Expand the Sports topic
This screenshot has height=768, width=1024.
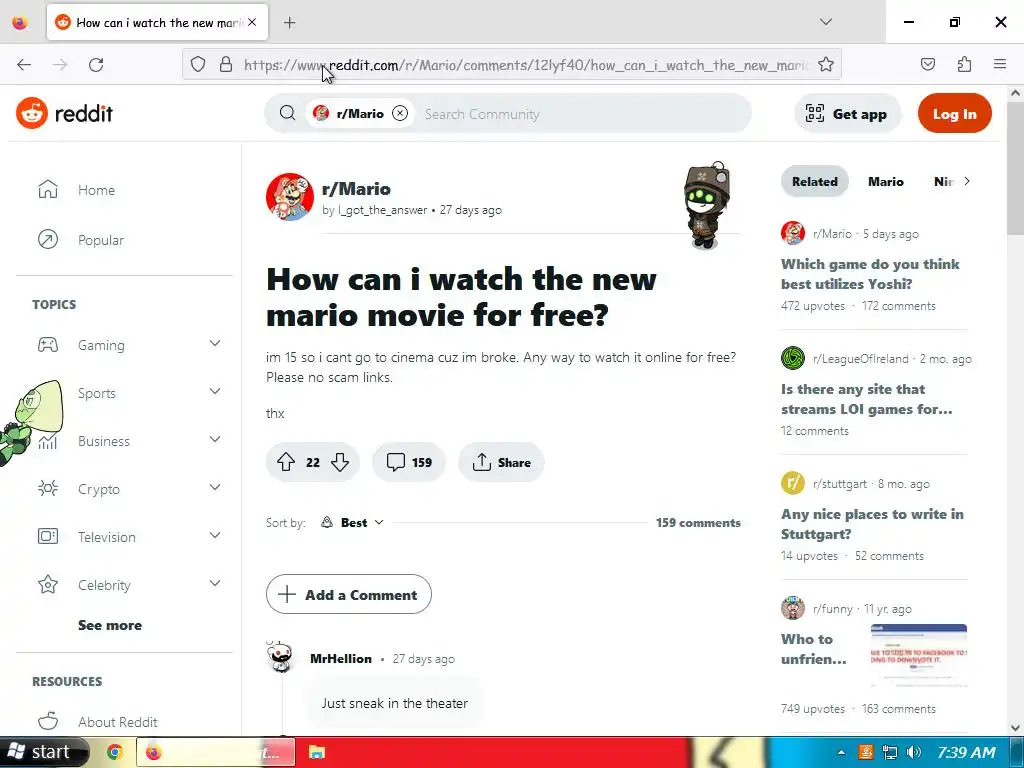[215, 391]
